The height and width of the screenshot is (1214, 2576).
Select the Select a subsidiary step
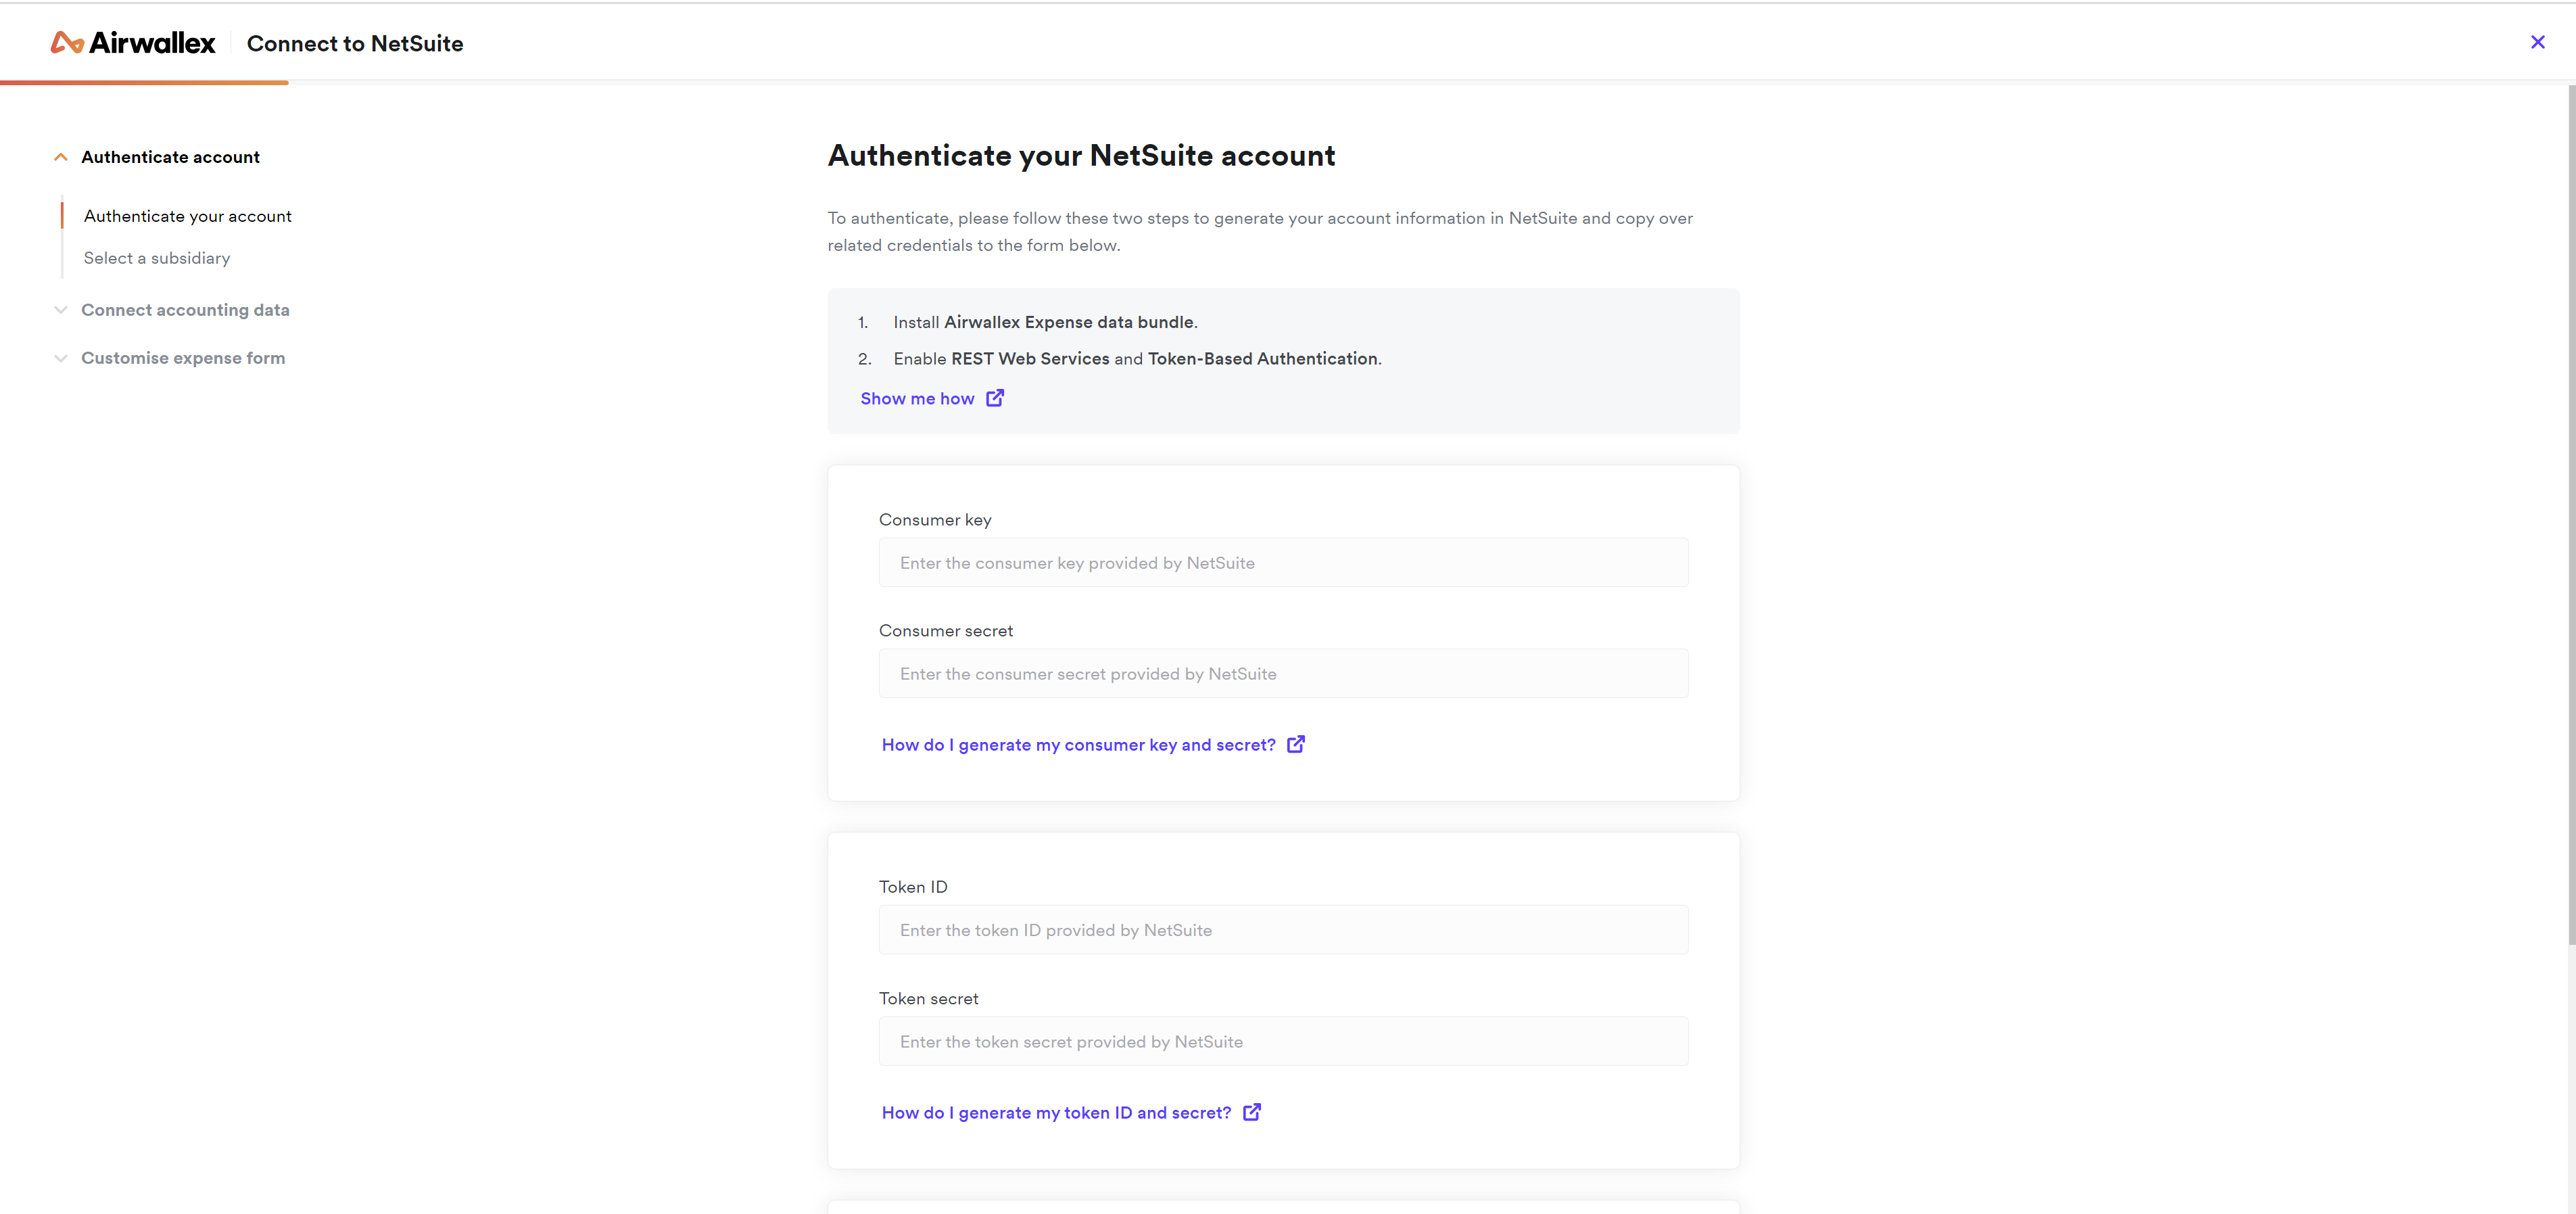pos(157,258)
